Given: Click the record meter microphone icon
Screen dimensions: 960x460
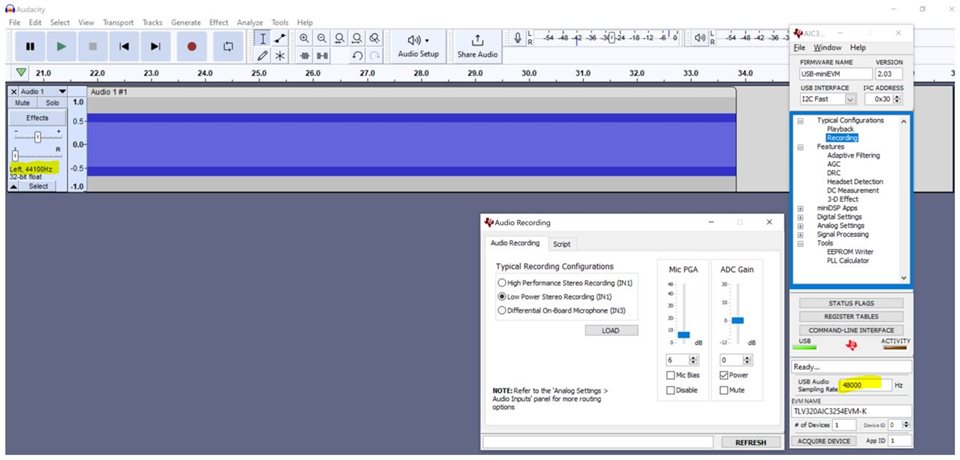Looking at the screenshot, I should 518,39.
